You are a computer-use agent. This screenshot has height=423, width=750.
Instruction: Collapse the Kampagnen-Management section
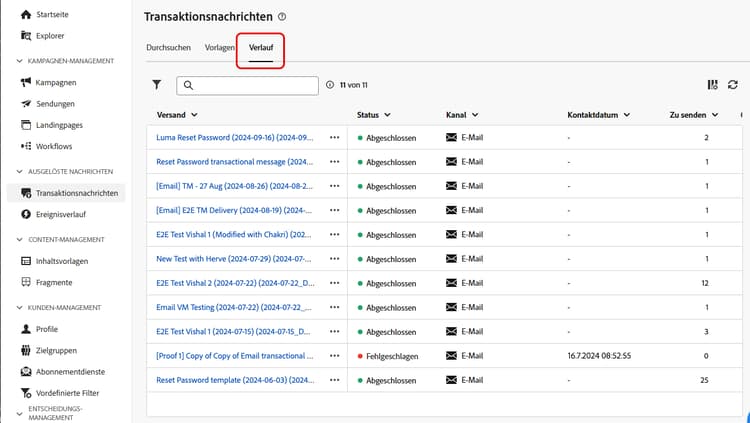tap(20, 61)
